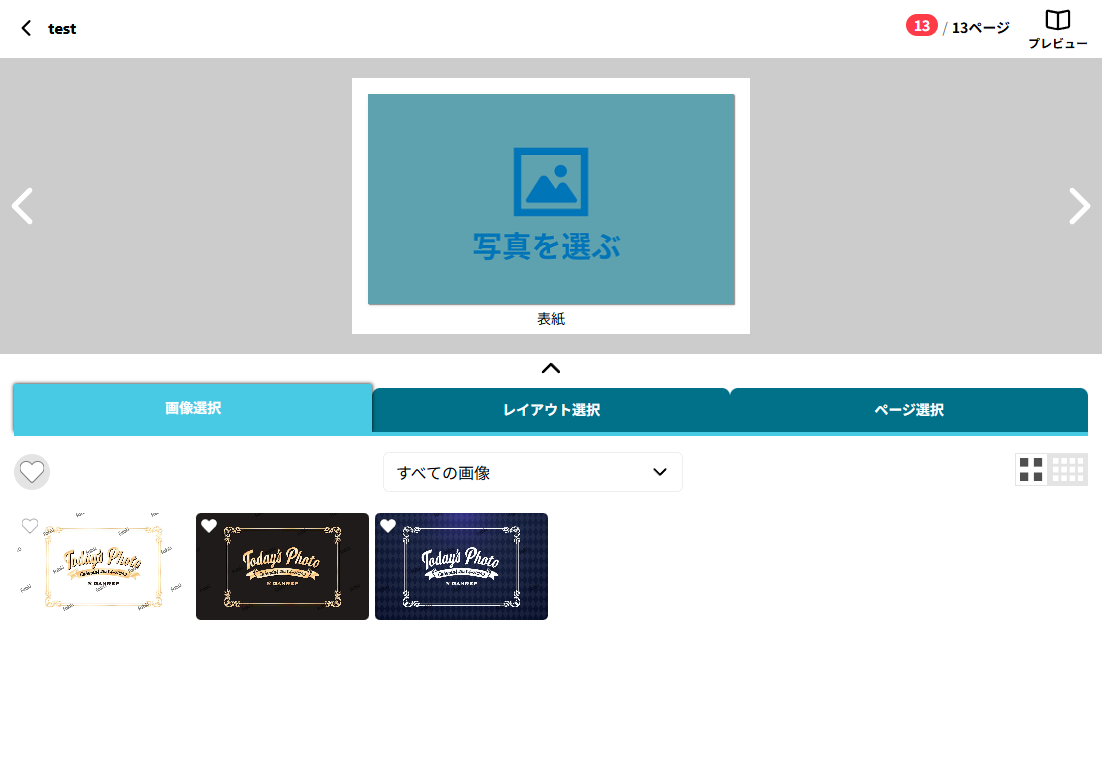Viewport: 1102px width, 777px height.
Task: Switch to small grid view
Action: point(1068,470)
